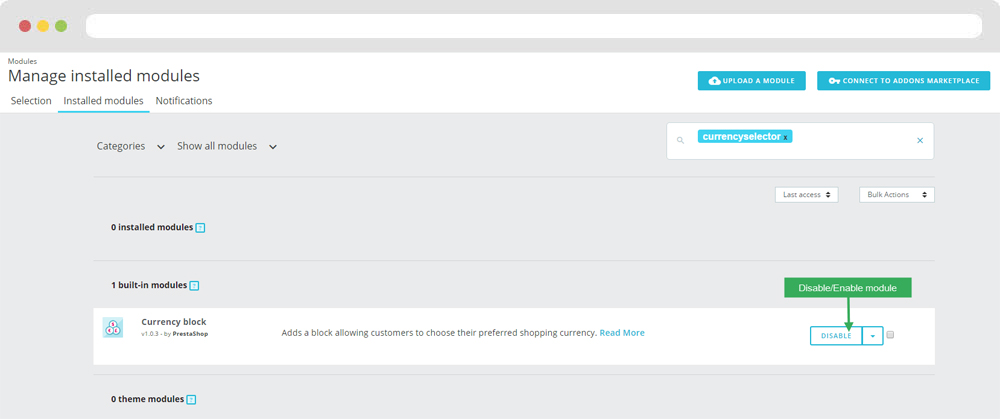Click the Upload a Module button
The width and height of the screenshot is (1000, 419).
coord(751,80)
